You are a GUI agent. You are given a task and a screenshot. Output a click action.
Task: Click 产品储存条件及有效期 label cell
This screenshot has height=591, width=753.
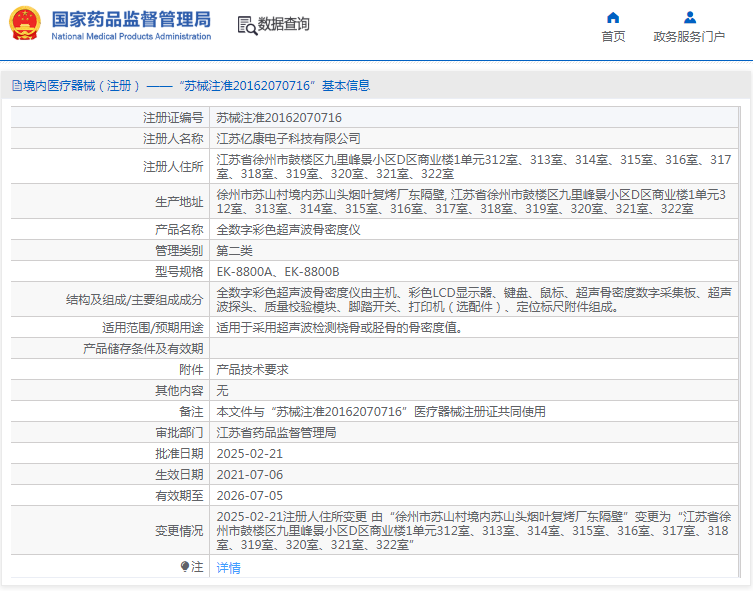110,349
